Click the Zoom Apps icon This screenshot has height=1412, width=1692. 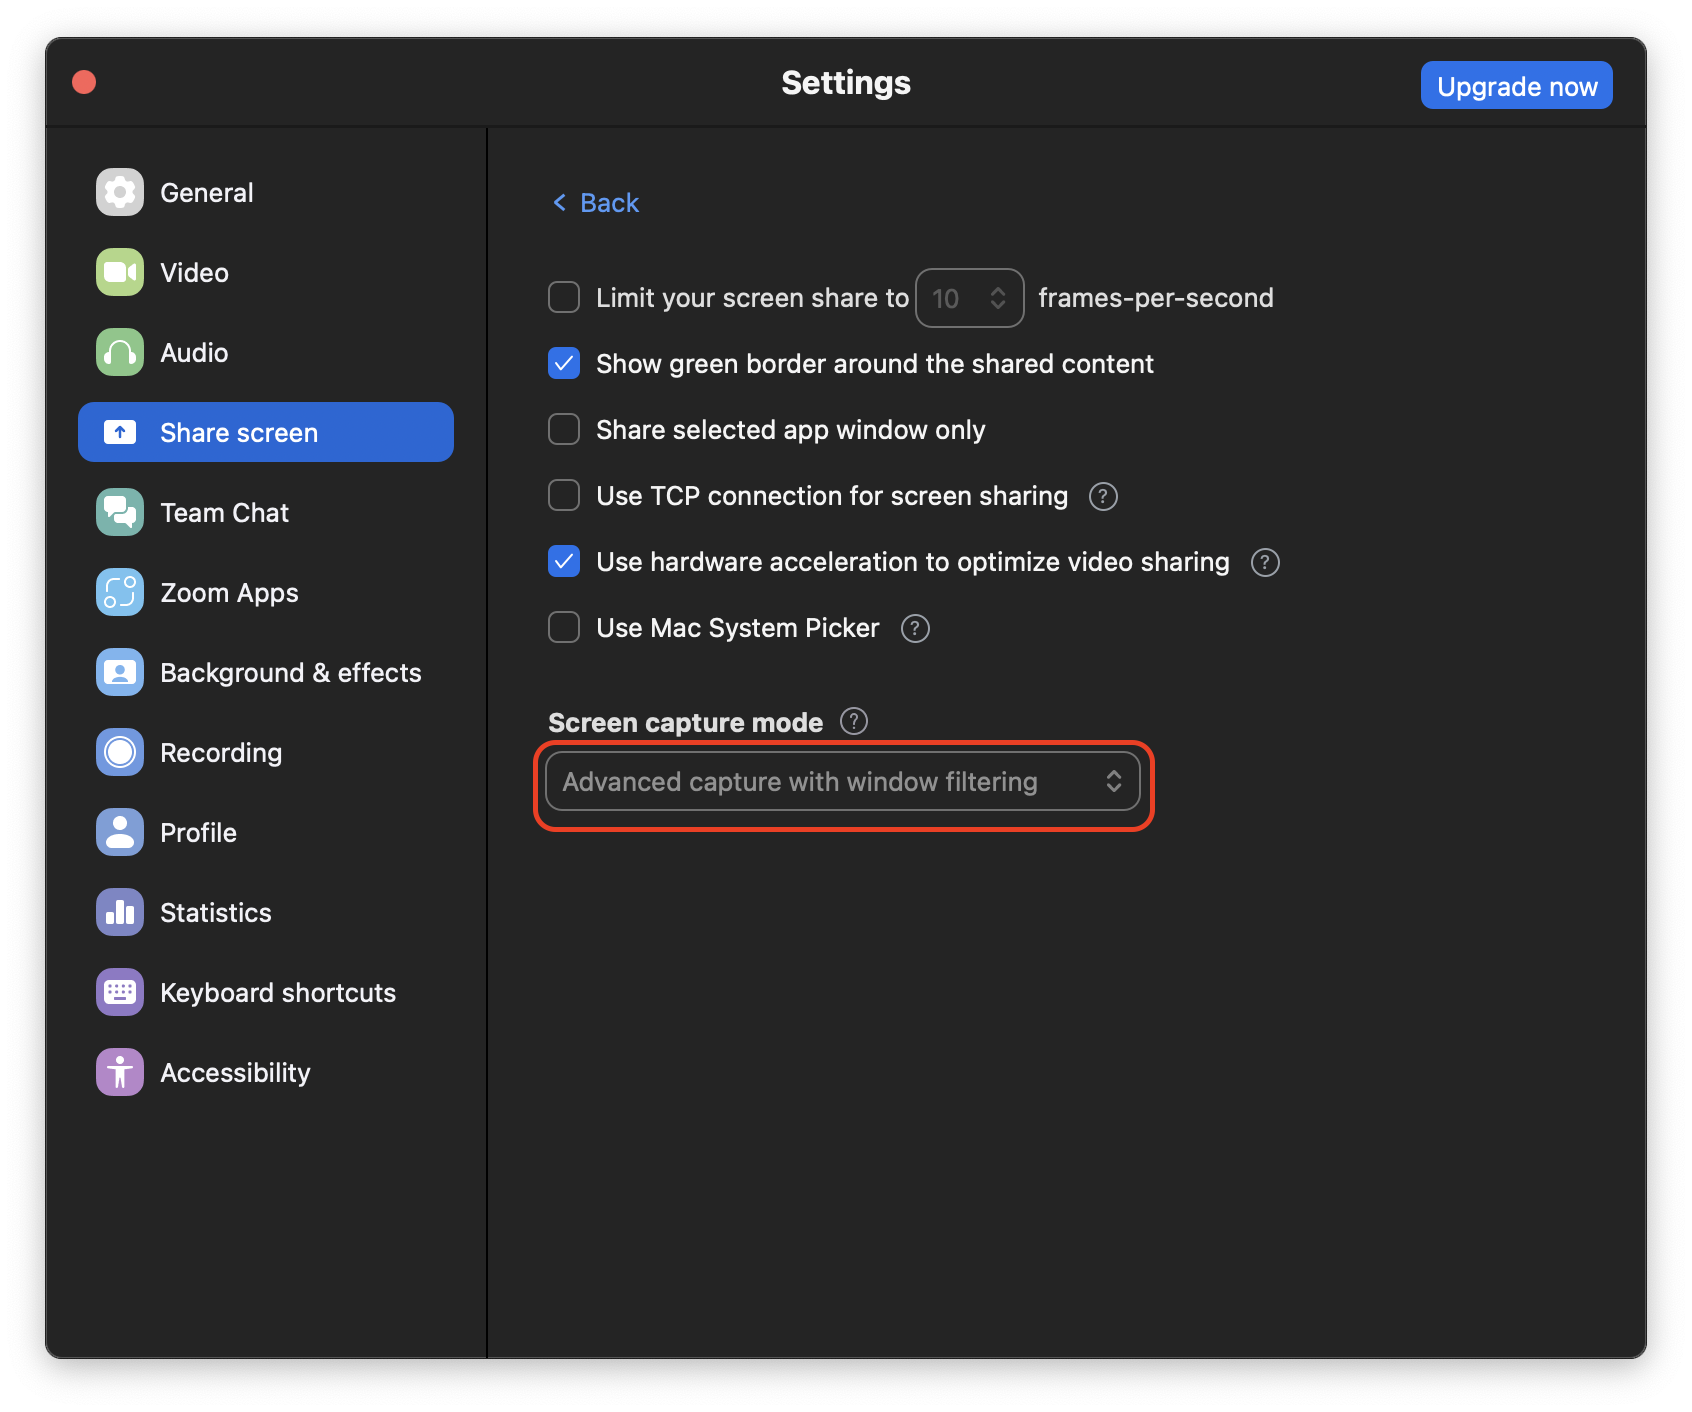pos(119,592)
